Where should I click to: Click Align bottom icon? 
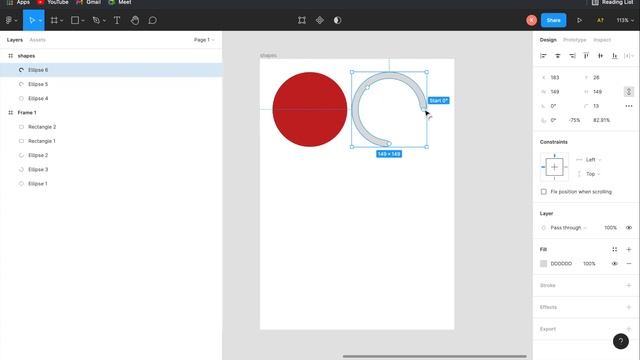[x=615, y=56]
